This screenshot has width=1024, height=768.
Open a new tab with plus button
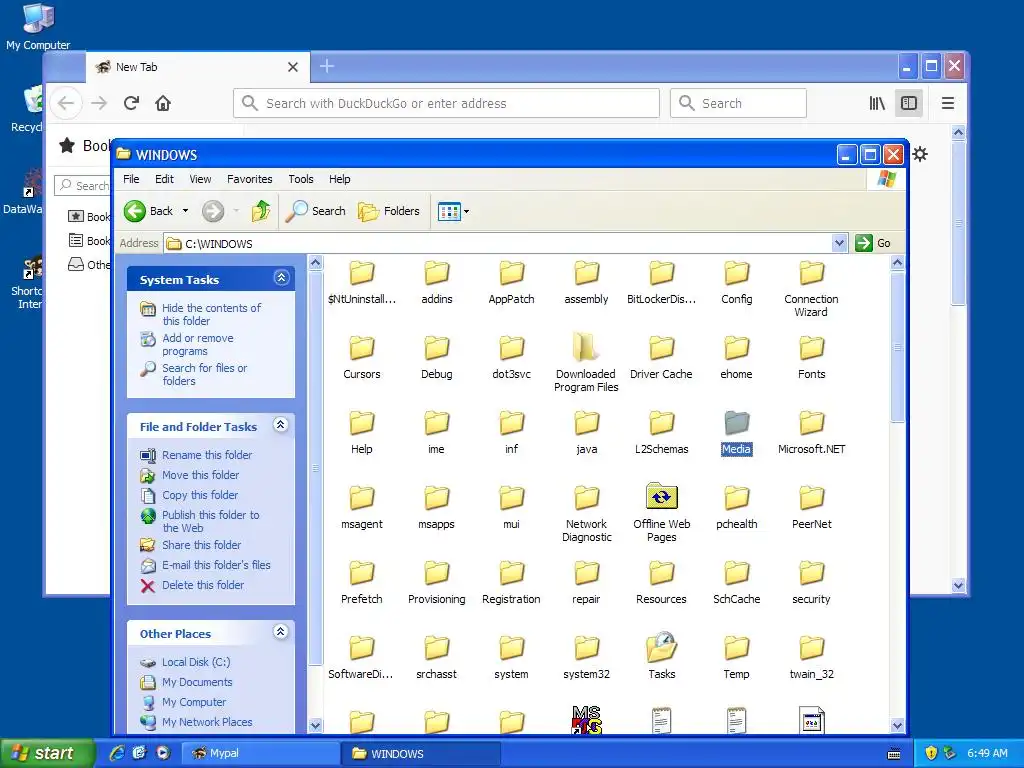[x=327, y=66]
